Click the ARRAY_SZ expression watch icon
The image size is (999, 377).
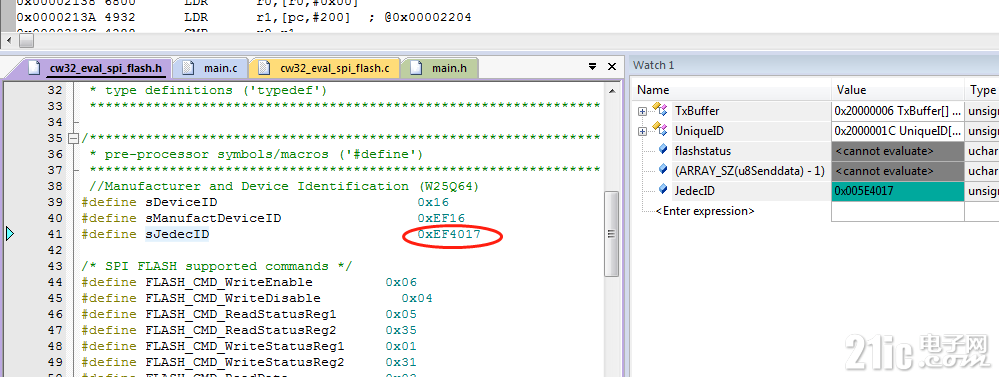[663, 170]
